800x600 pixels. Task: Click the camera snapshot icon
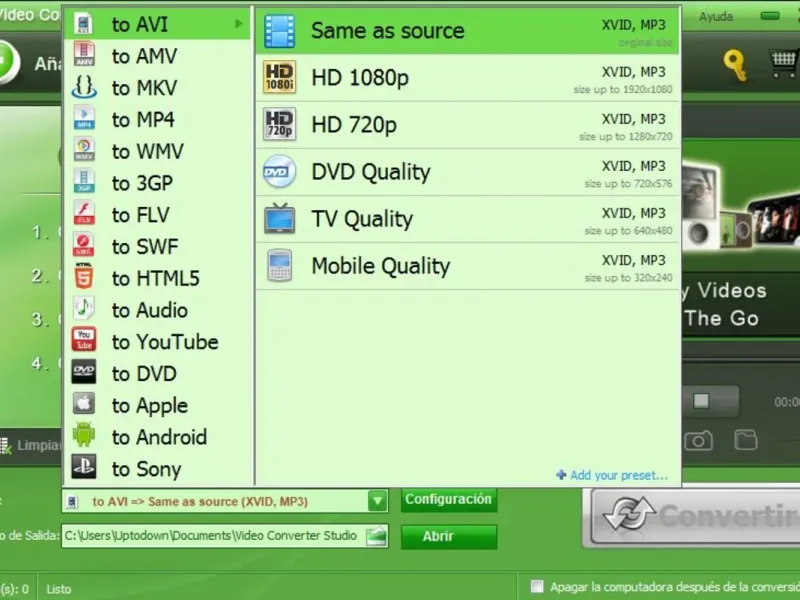point(698,441)
